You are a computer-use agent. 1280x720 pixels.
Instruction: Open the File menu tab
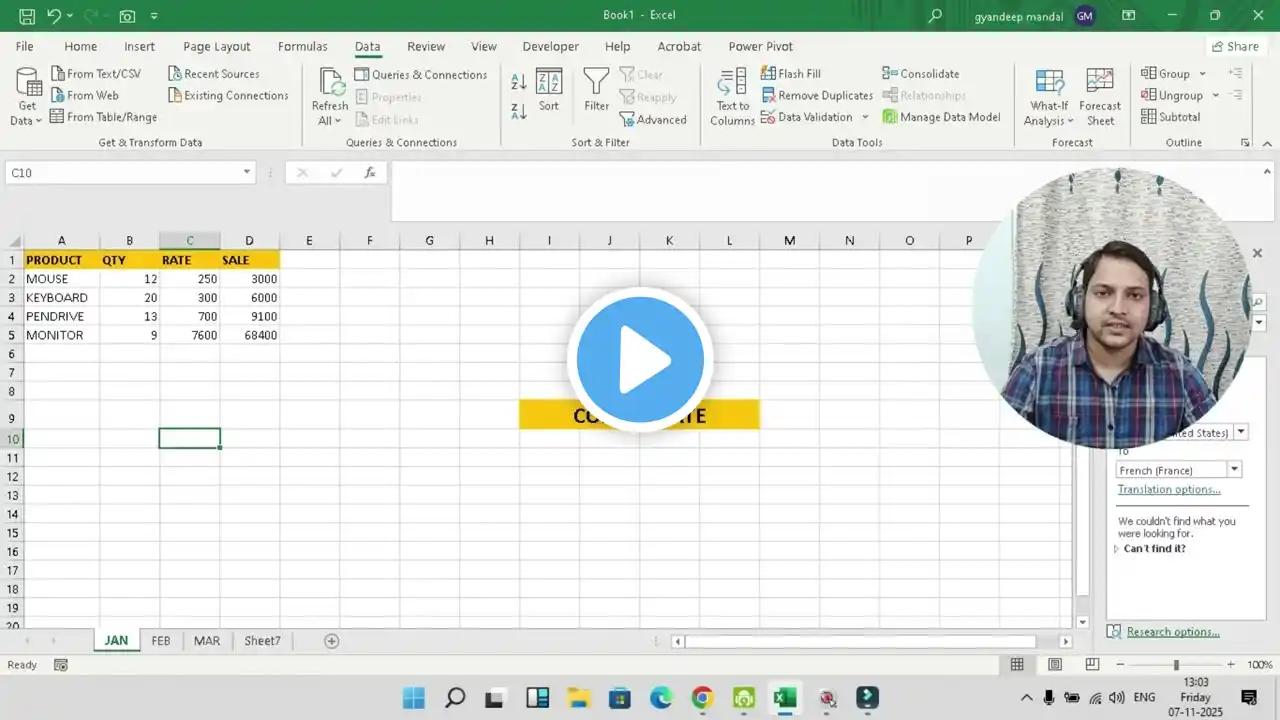coord(24,47)
